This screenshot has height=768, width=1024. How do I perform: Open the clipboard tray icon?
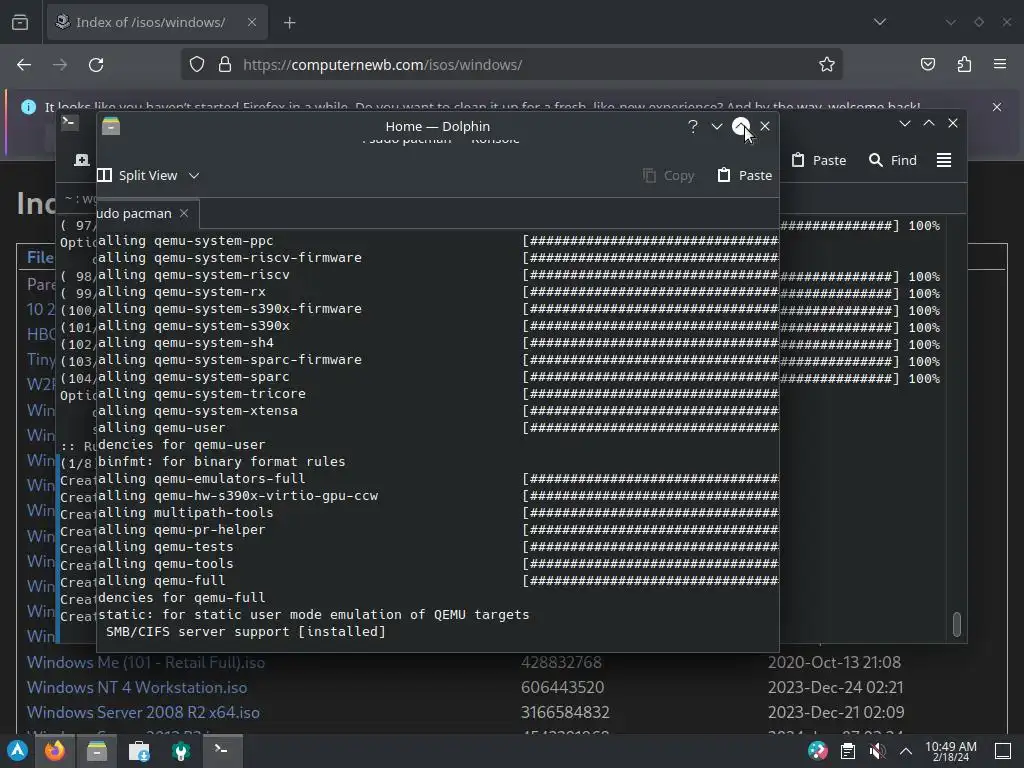coord(848,752)
